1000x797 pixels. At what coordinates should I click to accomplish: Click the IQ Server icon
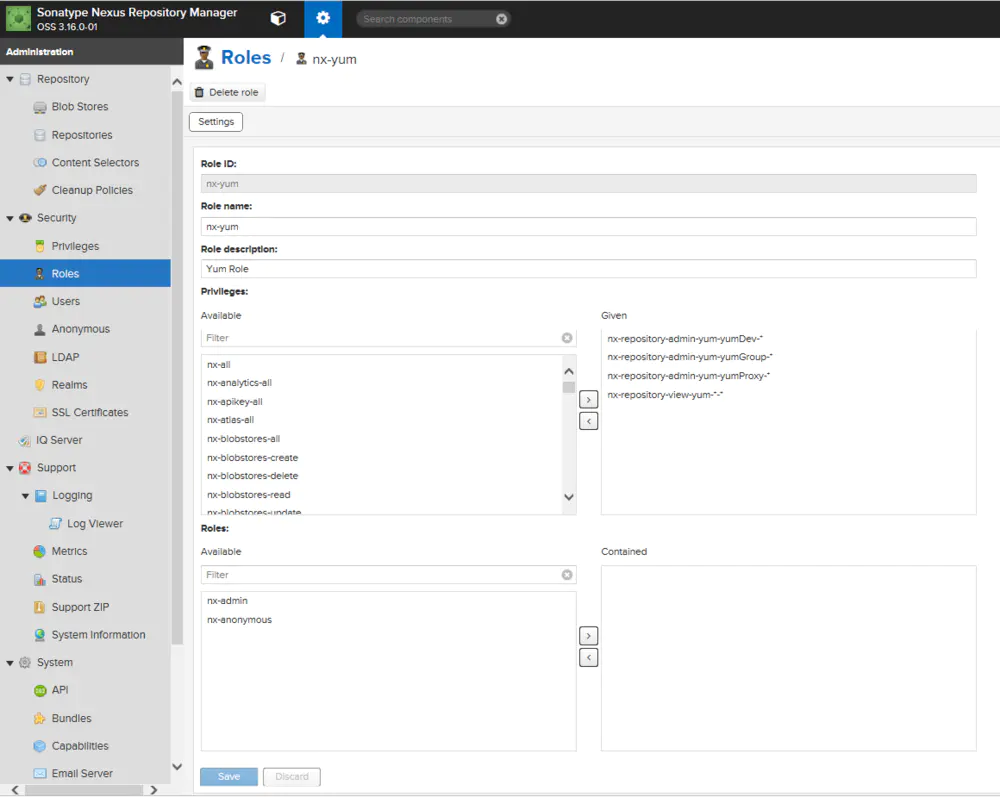tap(24, 441)
